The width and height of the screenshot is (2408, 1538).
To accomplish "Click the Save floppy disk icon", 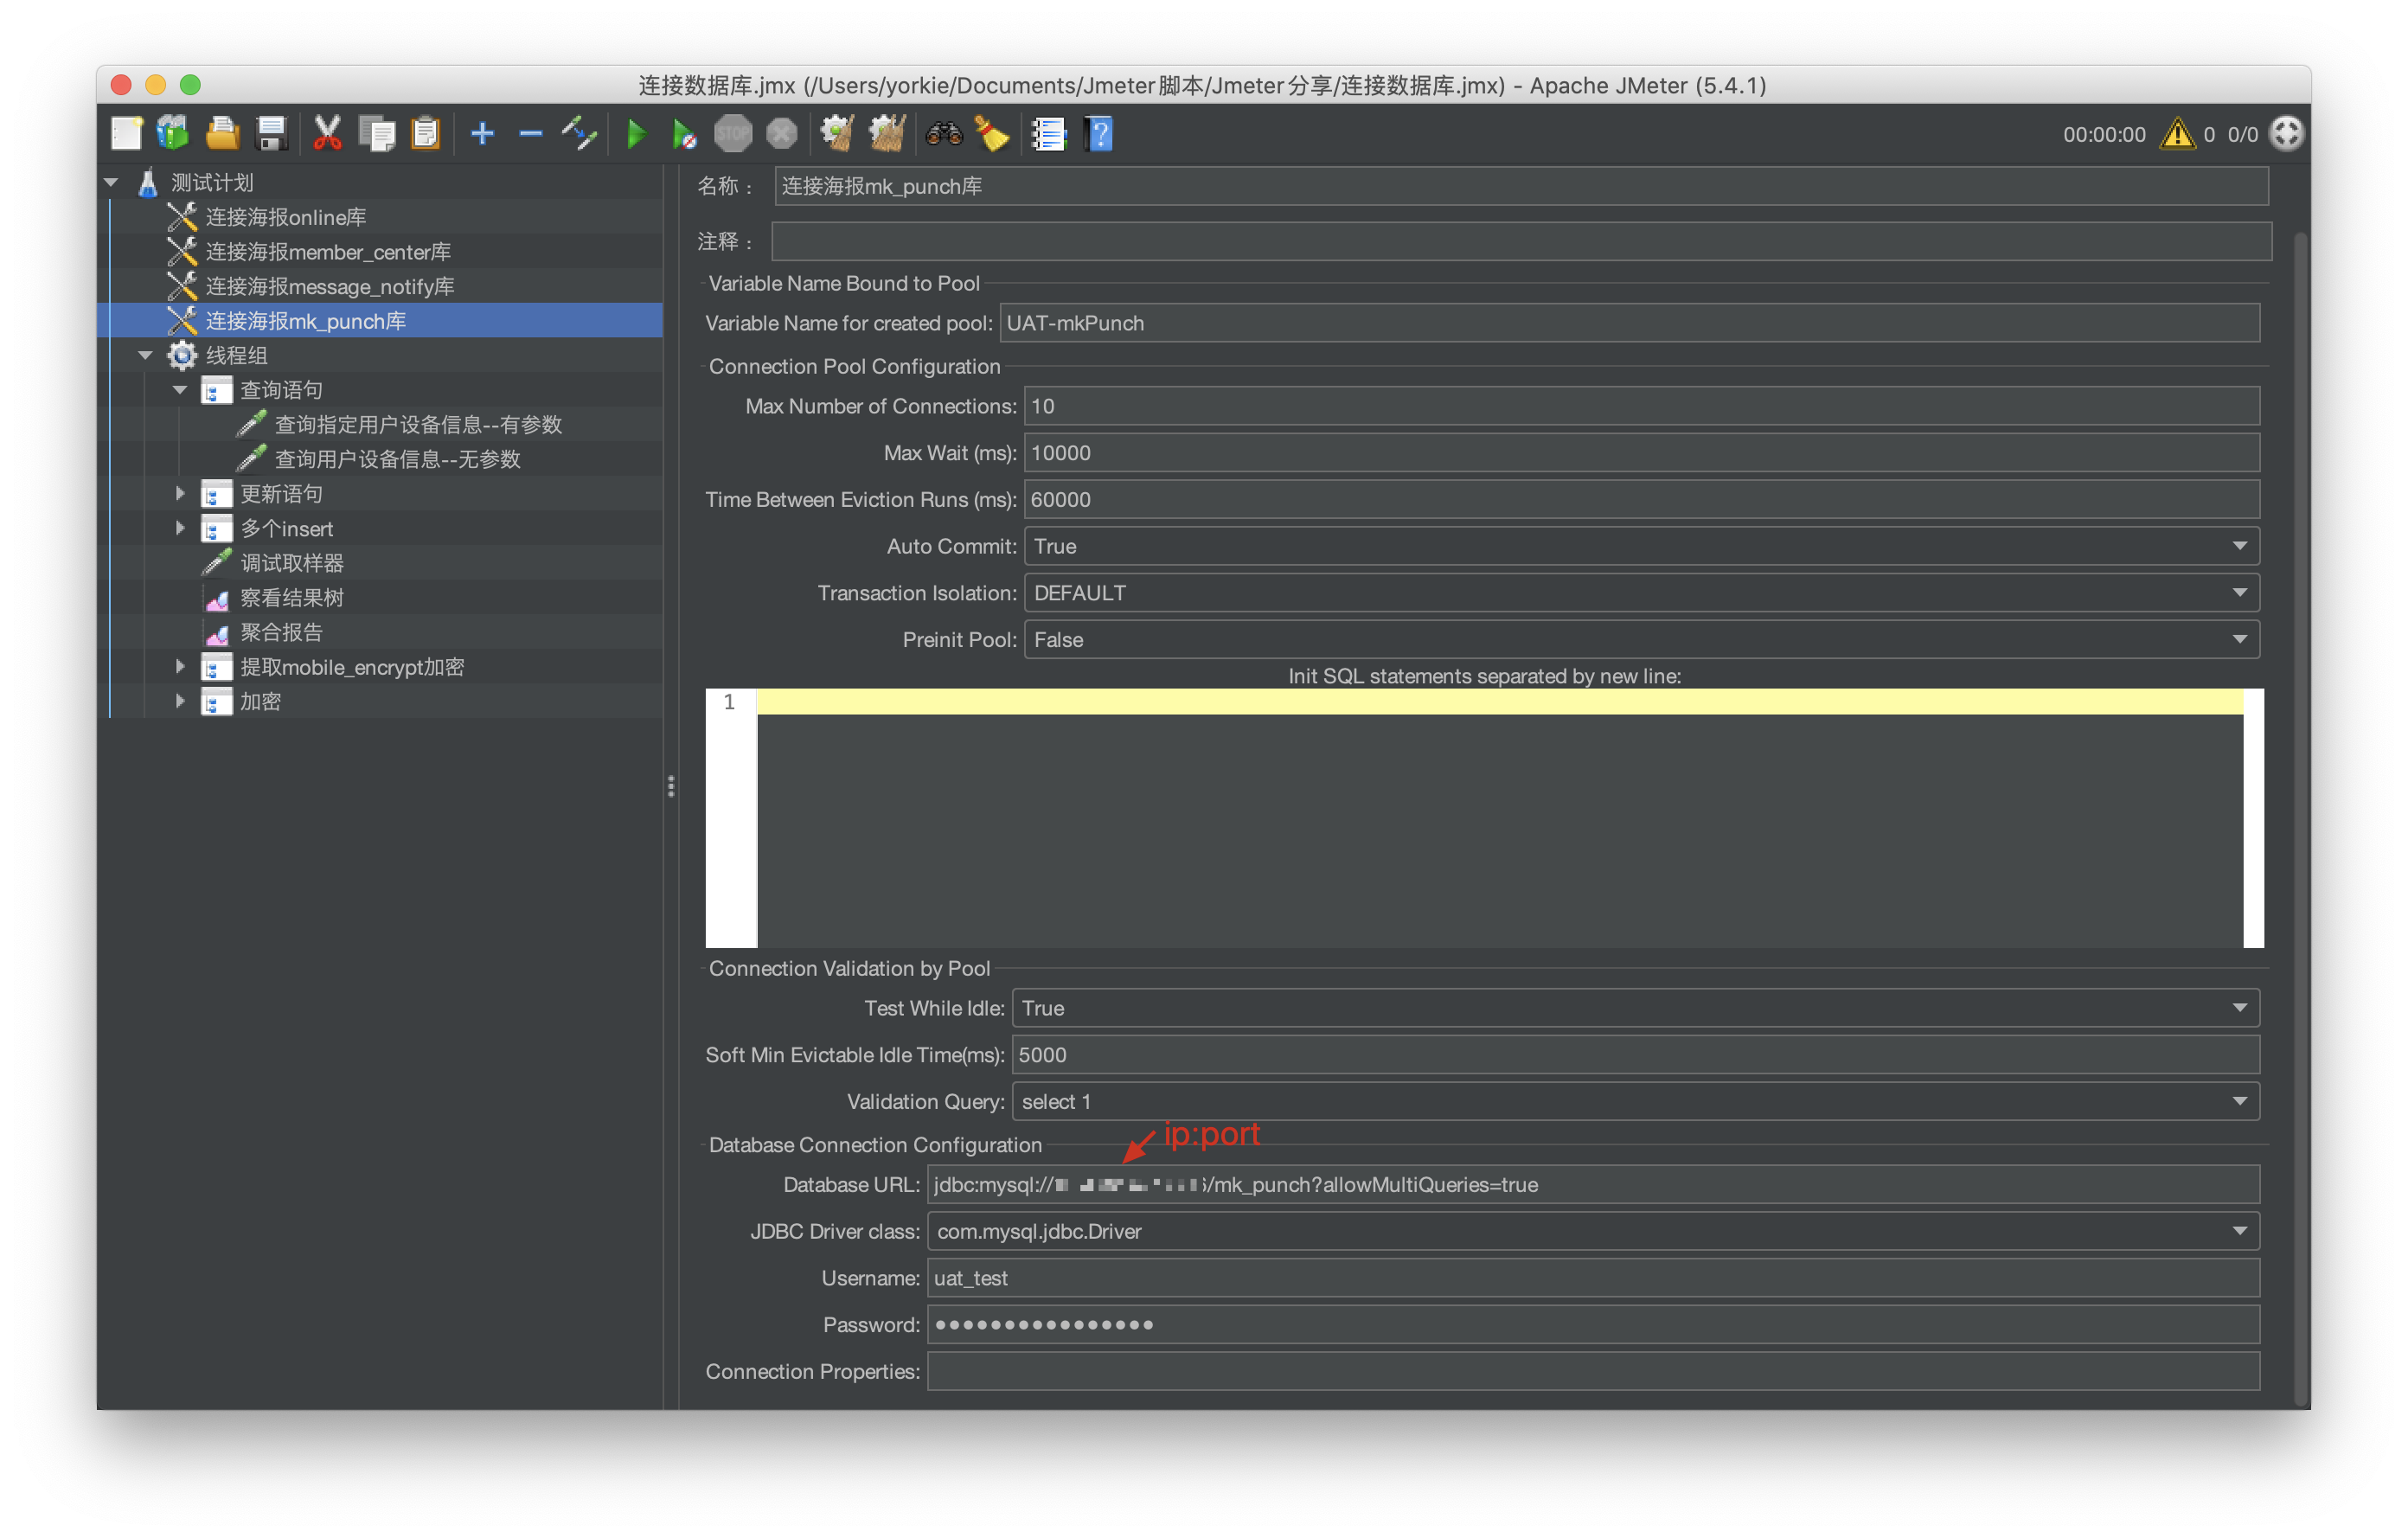I will coord(271,134).
